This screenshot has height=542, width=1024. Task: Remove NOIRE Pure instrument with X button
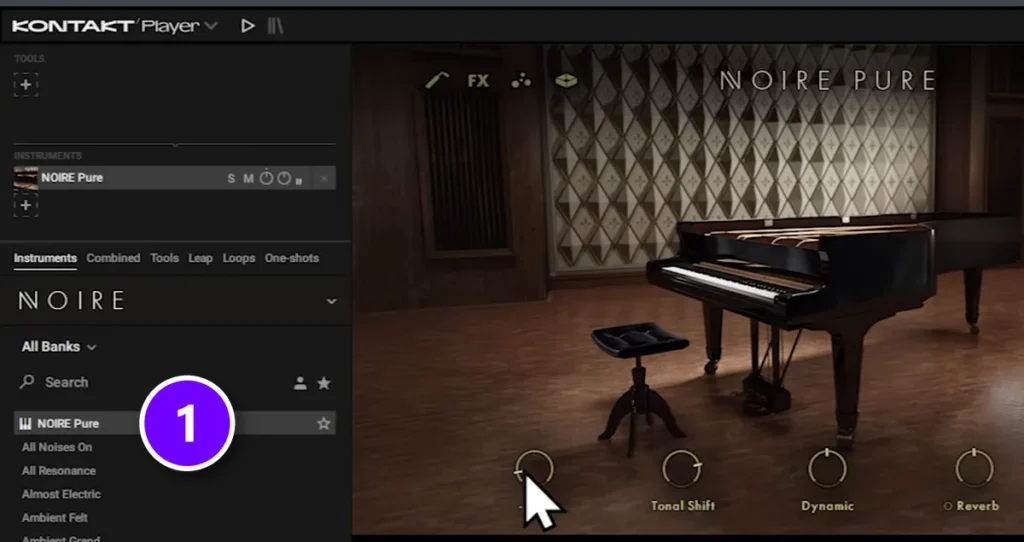(324, 178)
